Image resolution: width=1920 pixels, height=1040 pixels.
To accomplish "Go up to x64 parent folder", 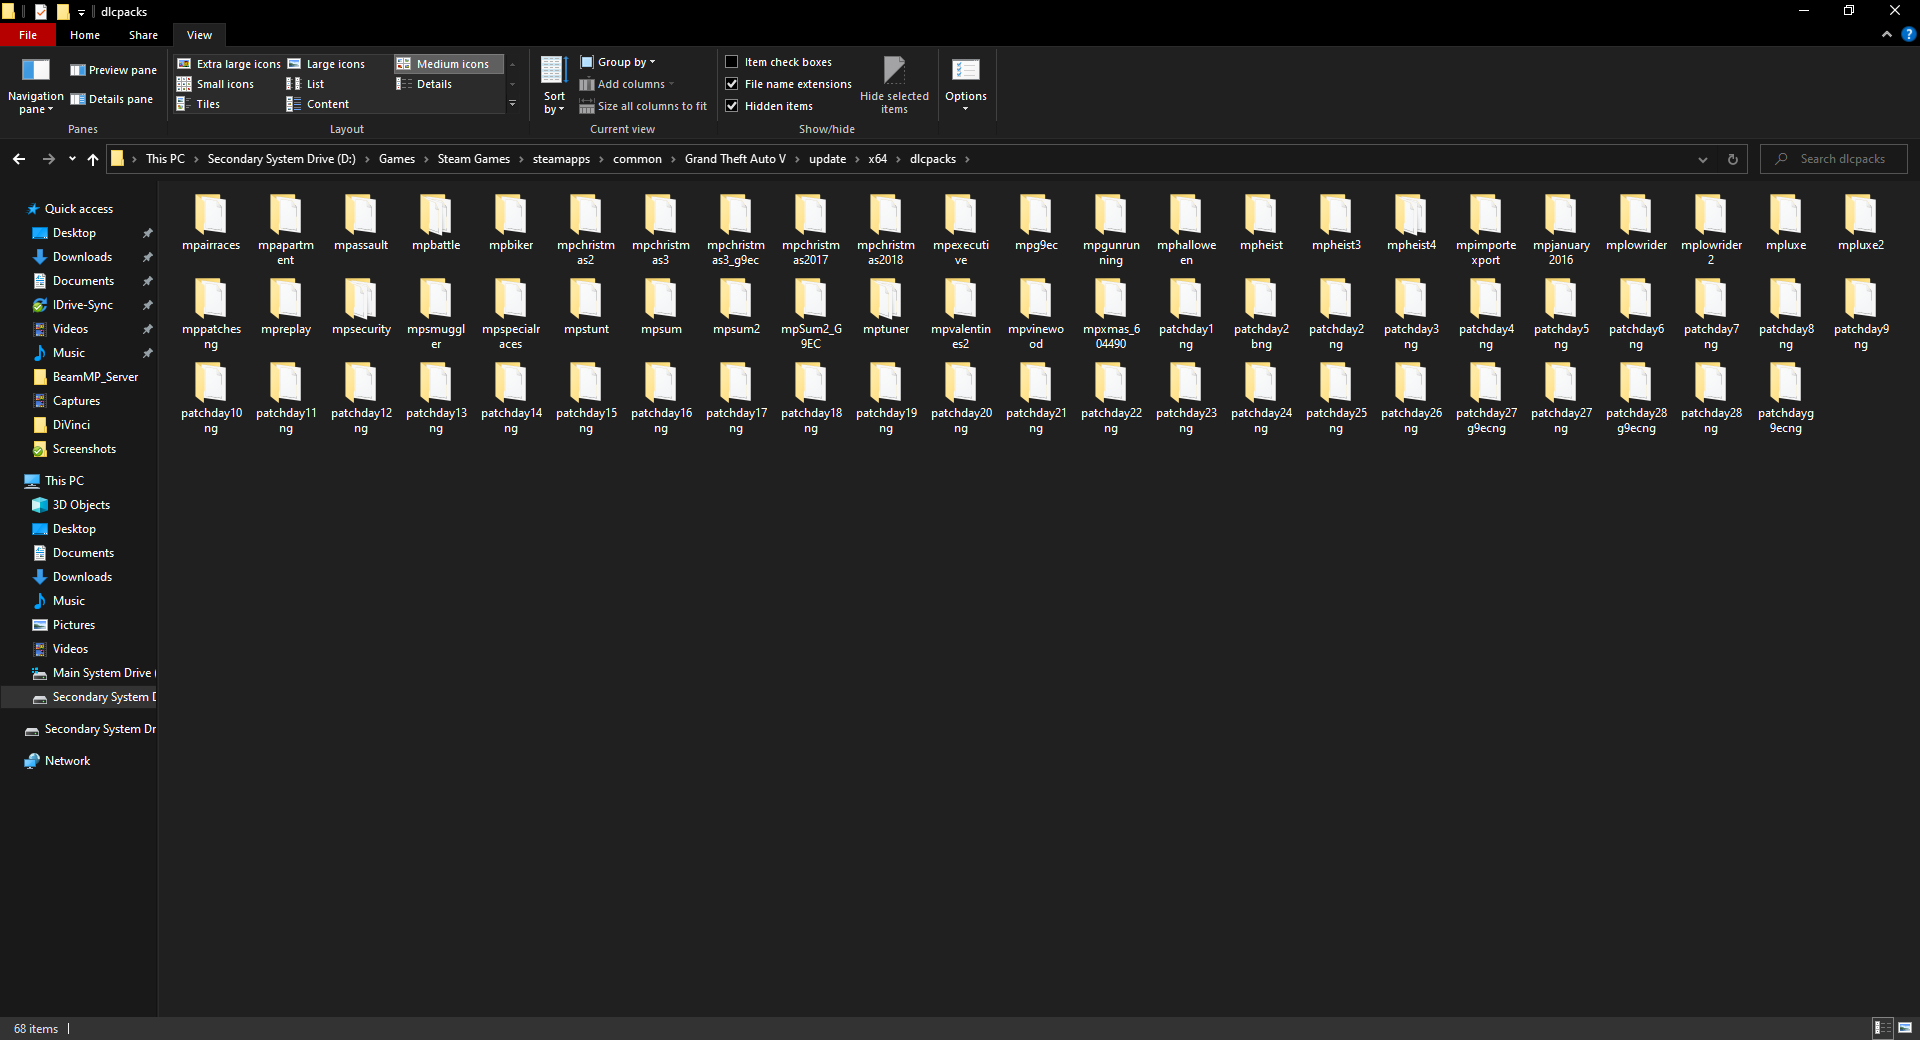I will [93, 159].
